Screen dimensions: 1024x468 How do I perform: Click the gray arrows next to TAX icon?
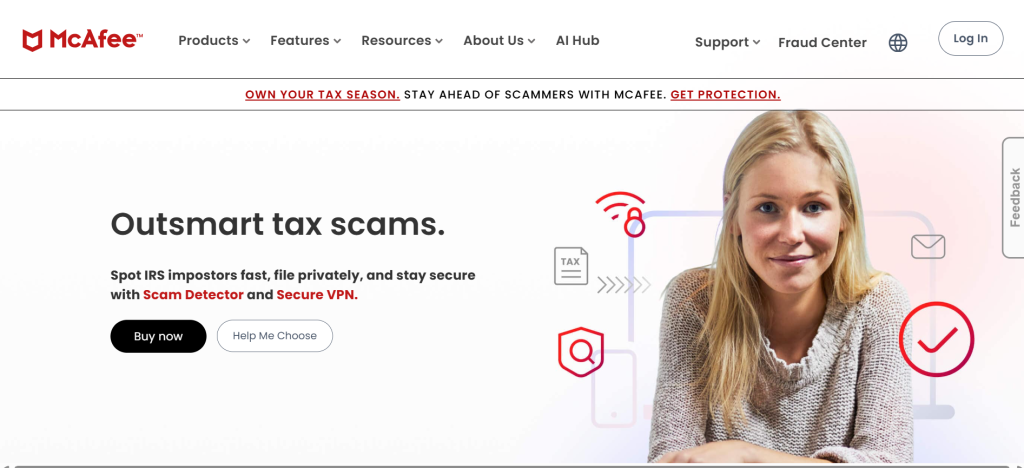pyautogui.click(x=624, y=285)
